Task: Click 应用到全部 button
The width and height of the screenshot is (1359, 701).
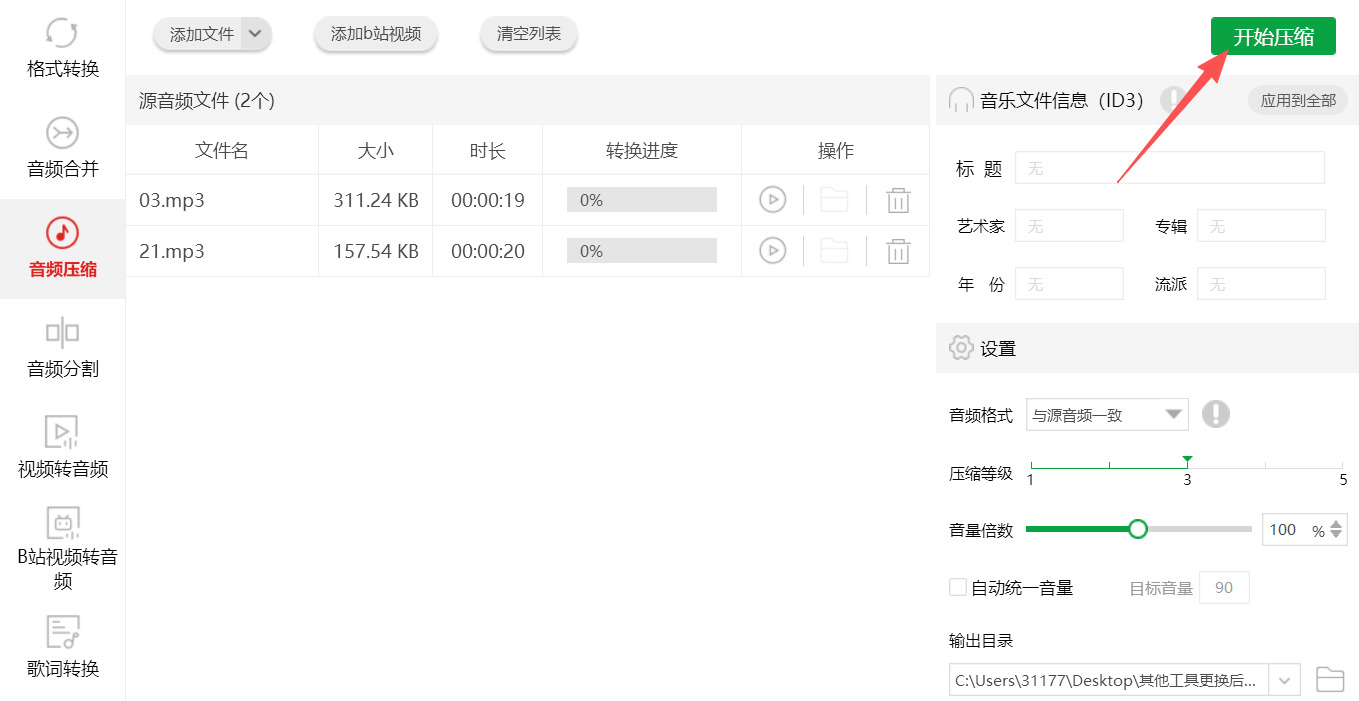Action: pos(1298,100)
